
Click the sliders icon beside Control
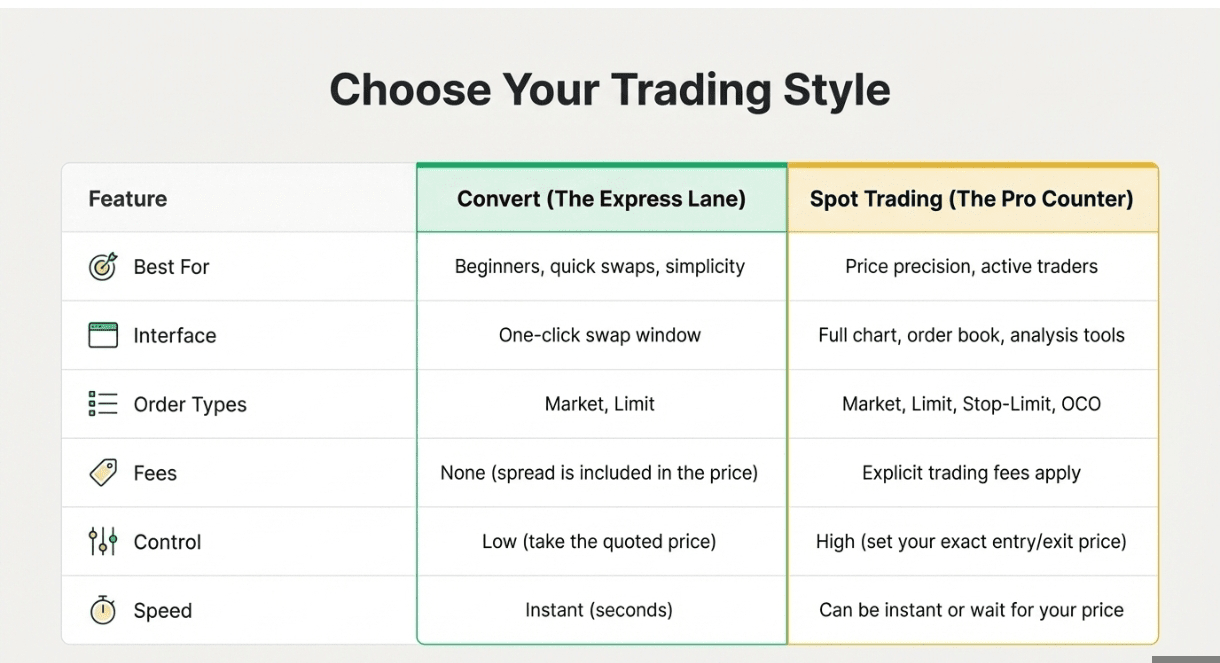point(103,542)
